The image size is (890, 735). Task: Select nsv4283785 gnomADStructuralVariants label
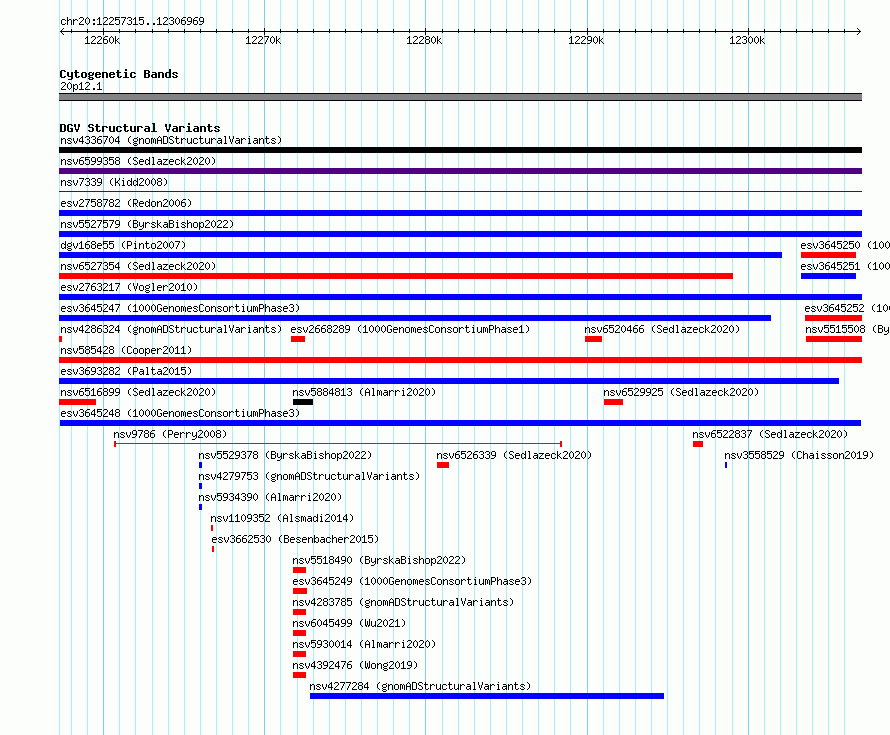[403, 602]
